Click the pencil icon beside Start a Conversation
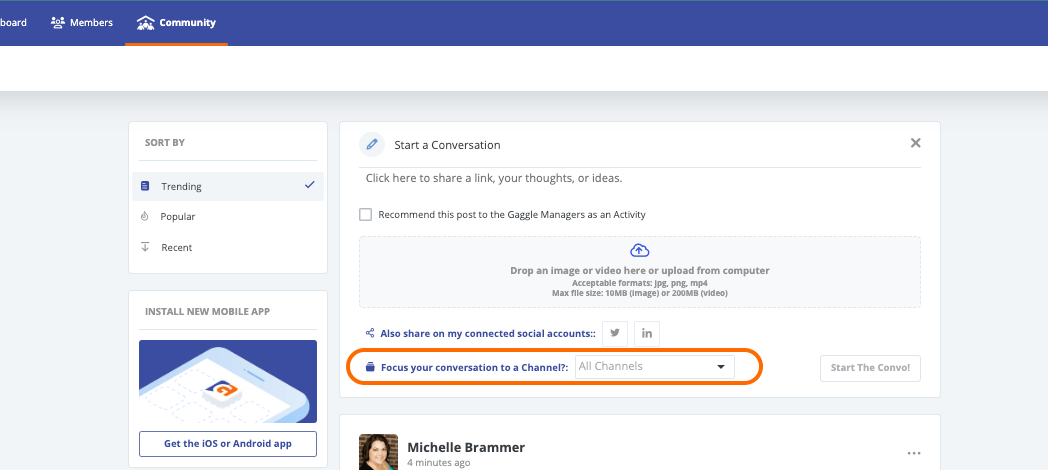 [372, 144]
